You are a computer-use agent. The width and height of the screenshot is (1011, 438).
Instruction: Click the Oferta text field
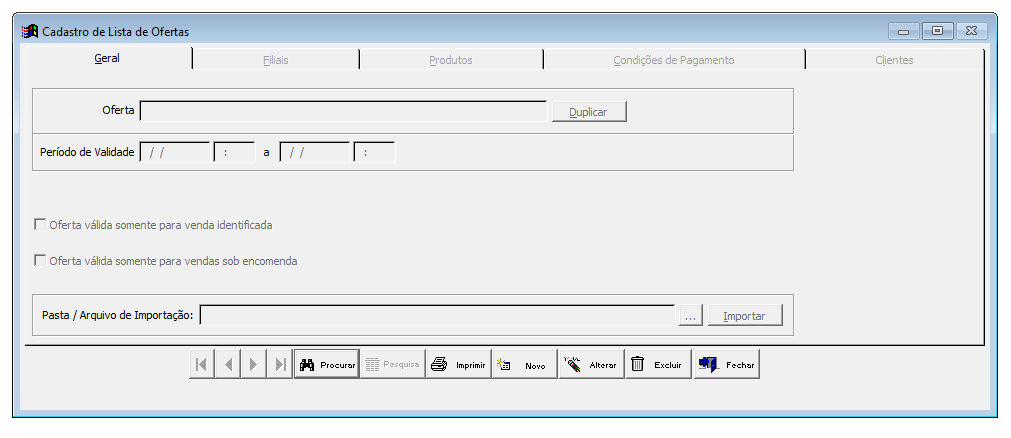click(x=343, y=111)
